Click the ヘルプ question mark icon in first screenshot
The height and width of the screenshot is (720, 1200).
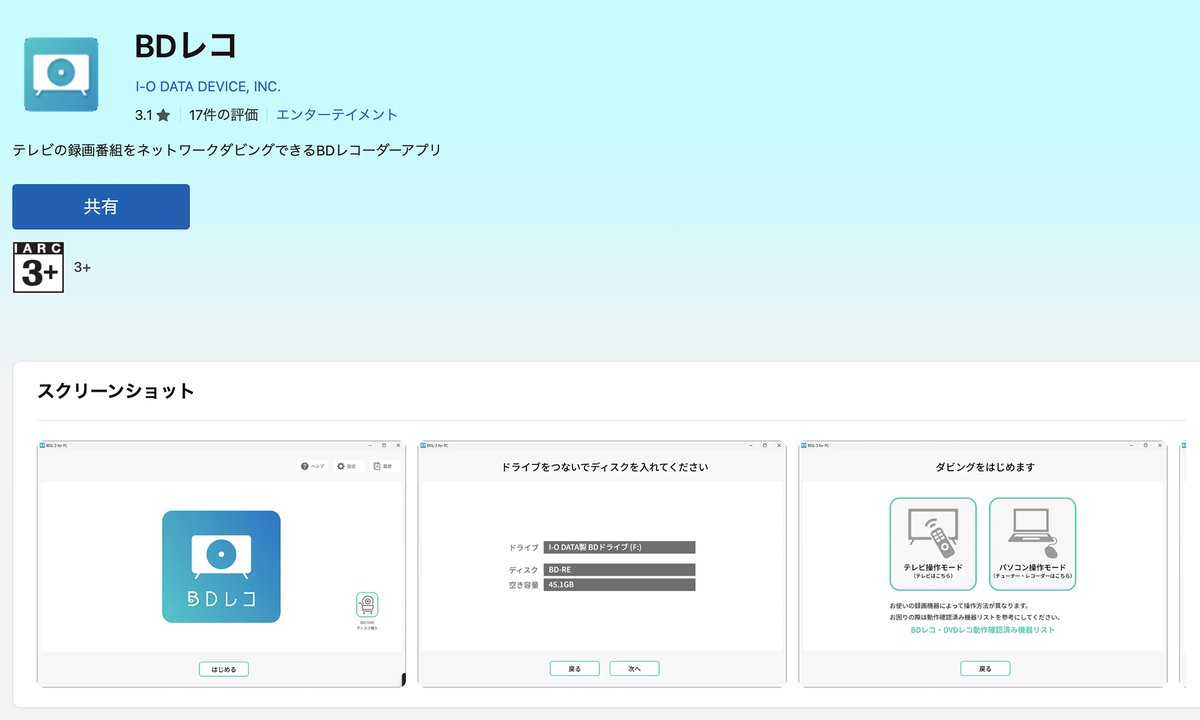(x=304, y=466)
